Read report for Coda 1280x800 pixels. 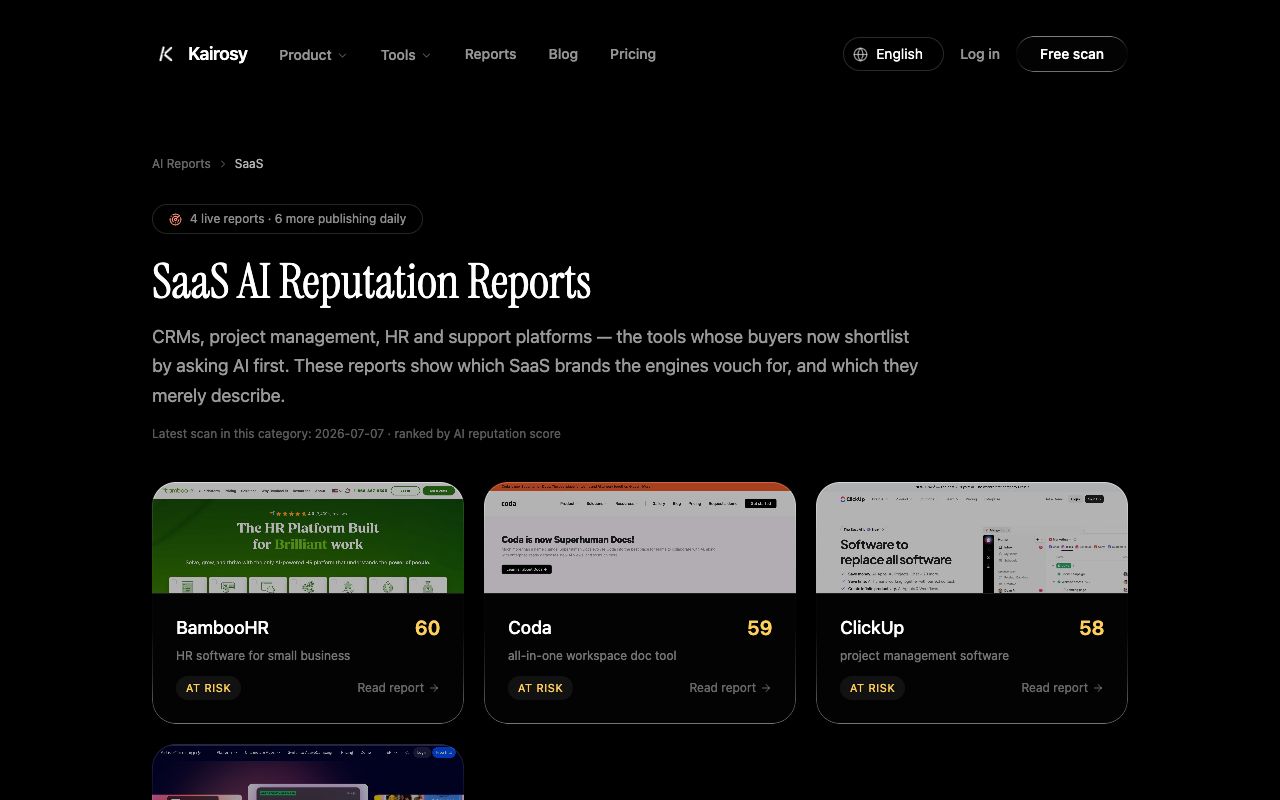coord(730,688)
